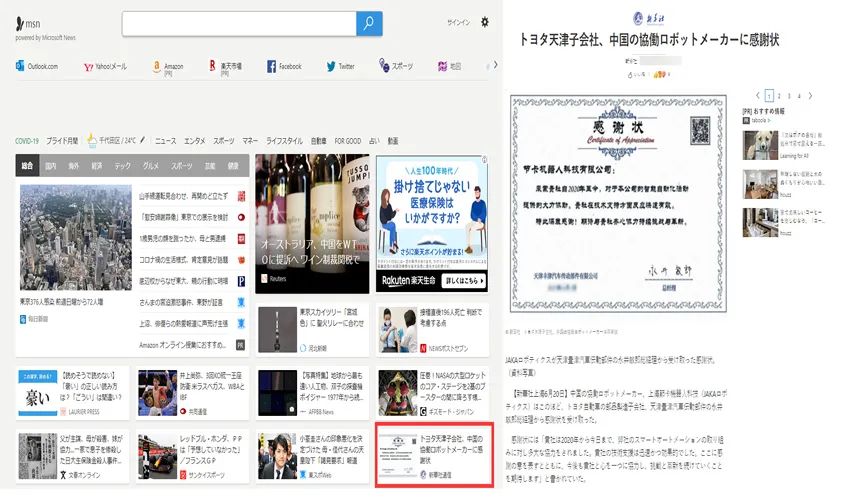Edit the 千代田区 weather location with pencil
854x500 pixels.
pyautogui.click(x=144, y=141)
